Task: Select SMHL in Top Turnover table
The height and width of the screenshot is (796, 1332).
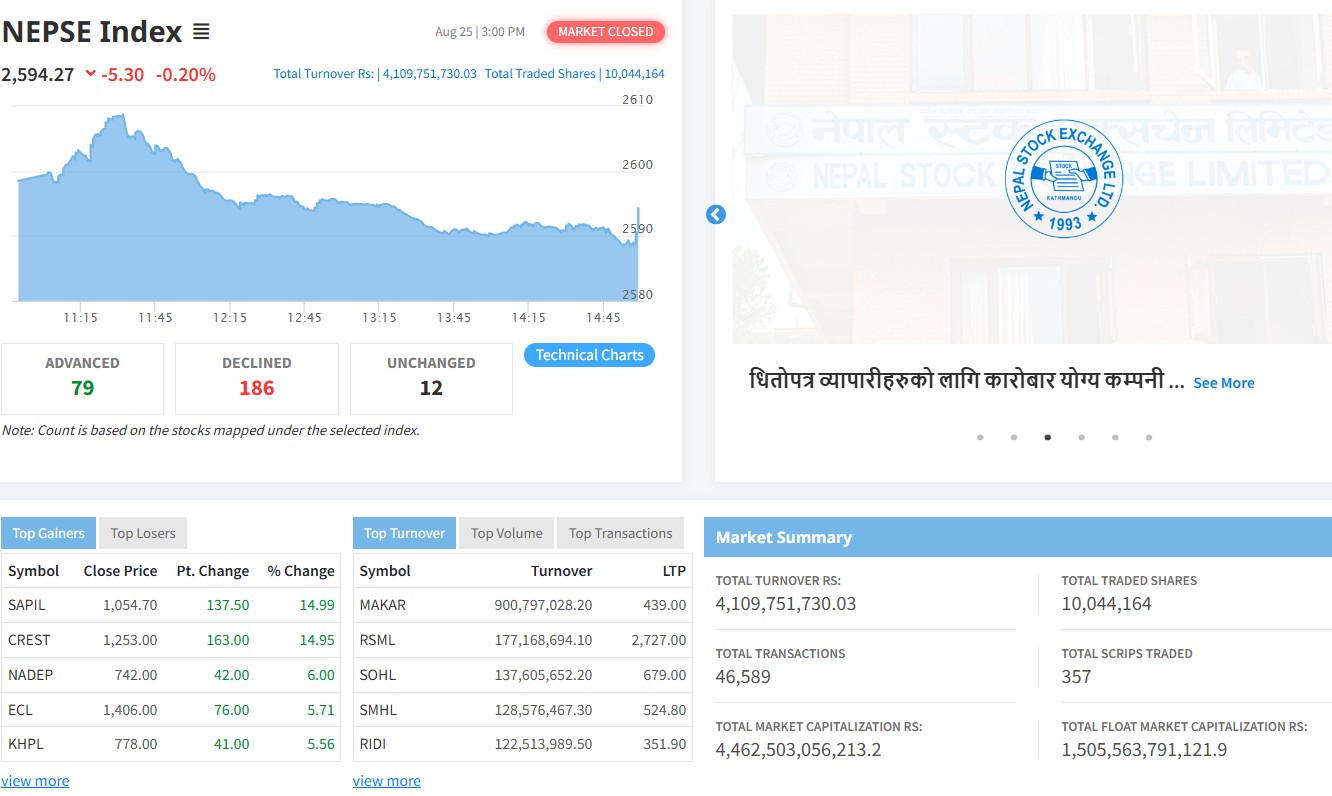Action: pyautogui.click(x=379, y=710)
